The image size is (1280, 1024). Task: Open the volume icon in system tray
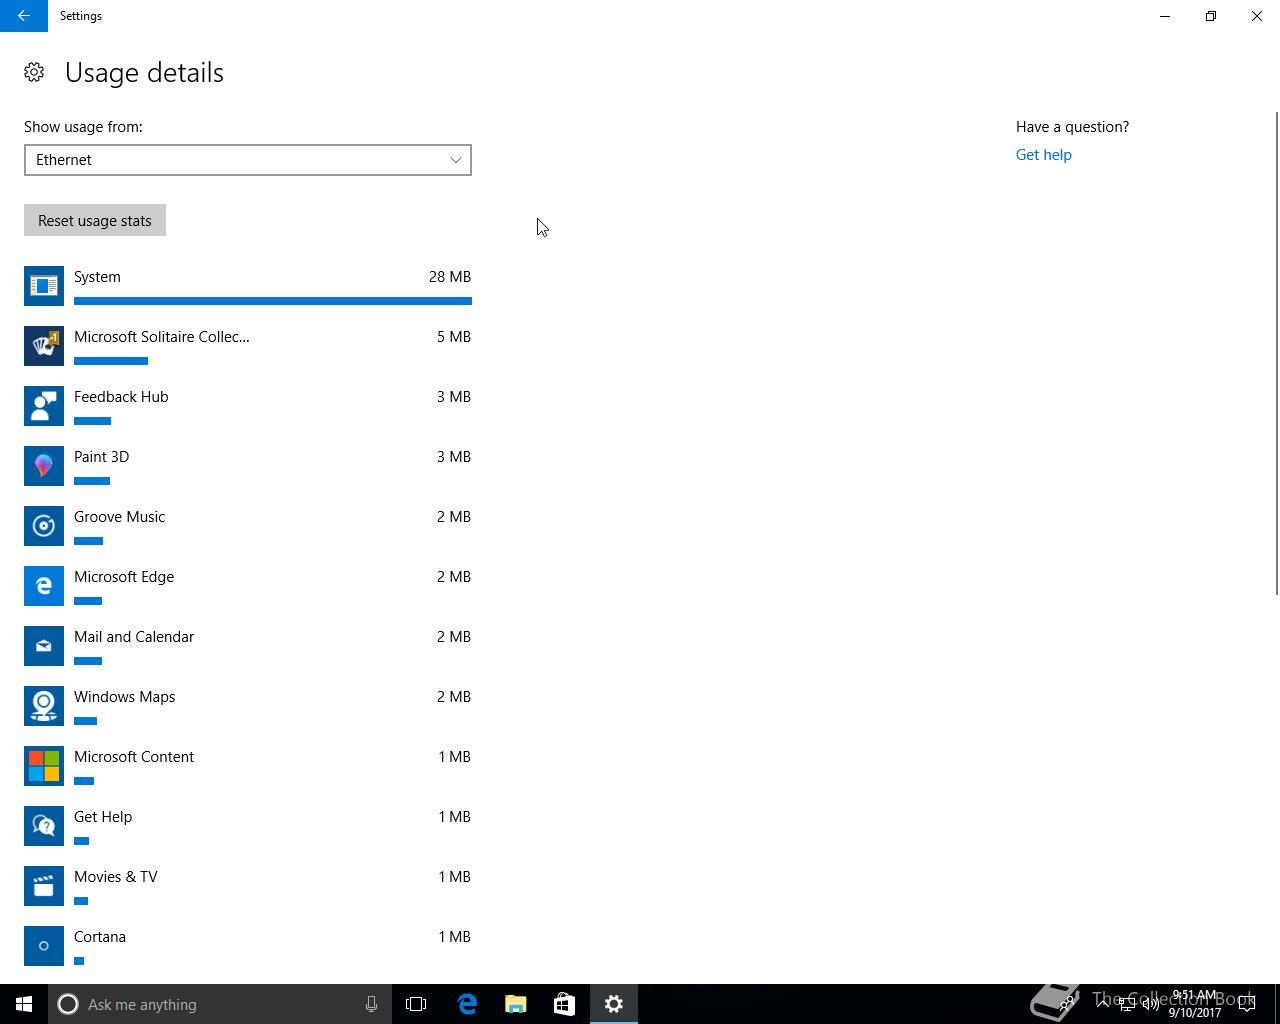(1150, 1004)
